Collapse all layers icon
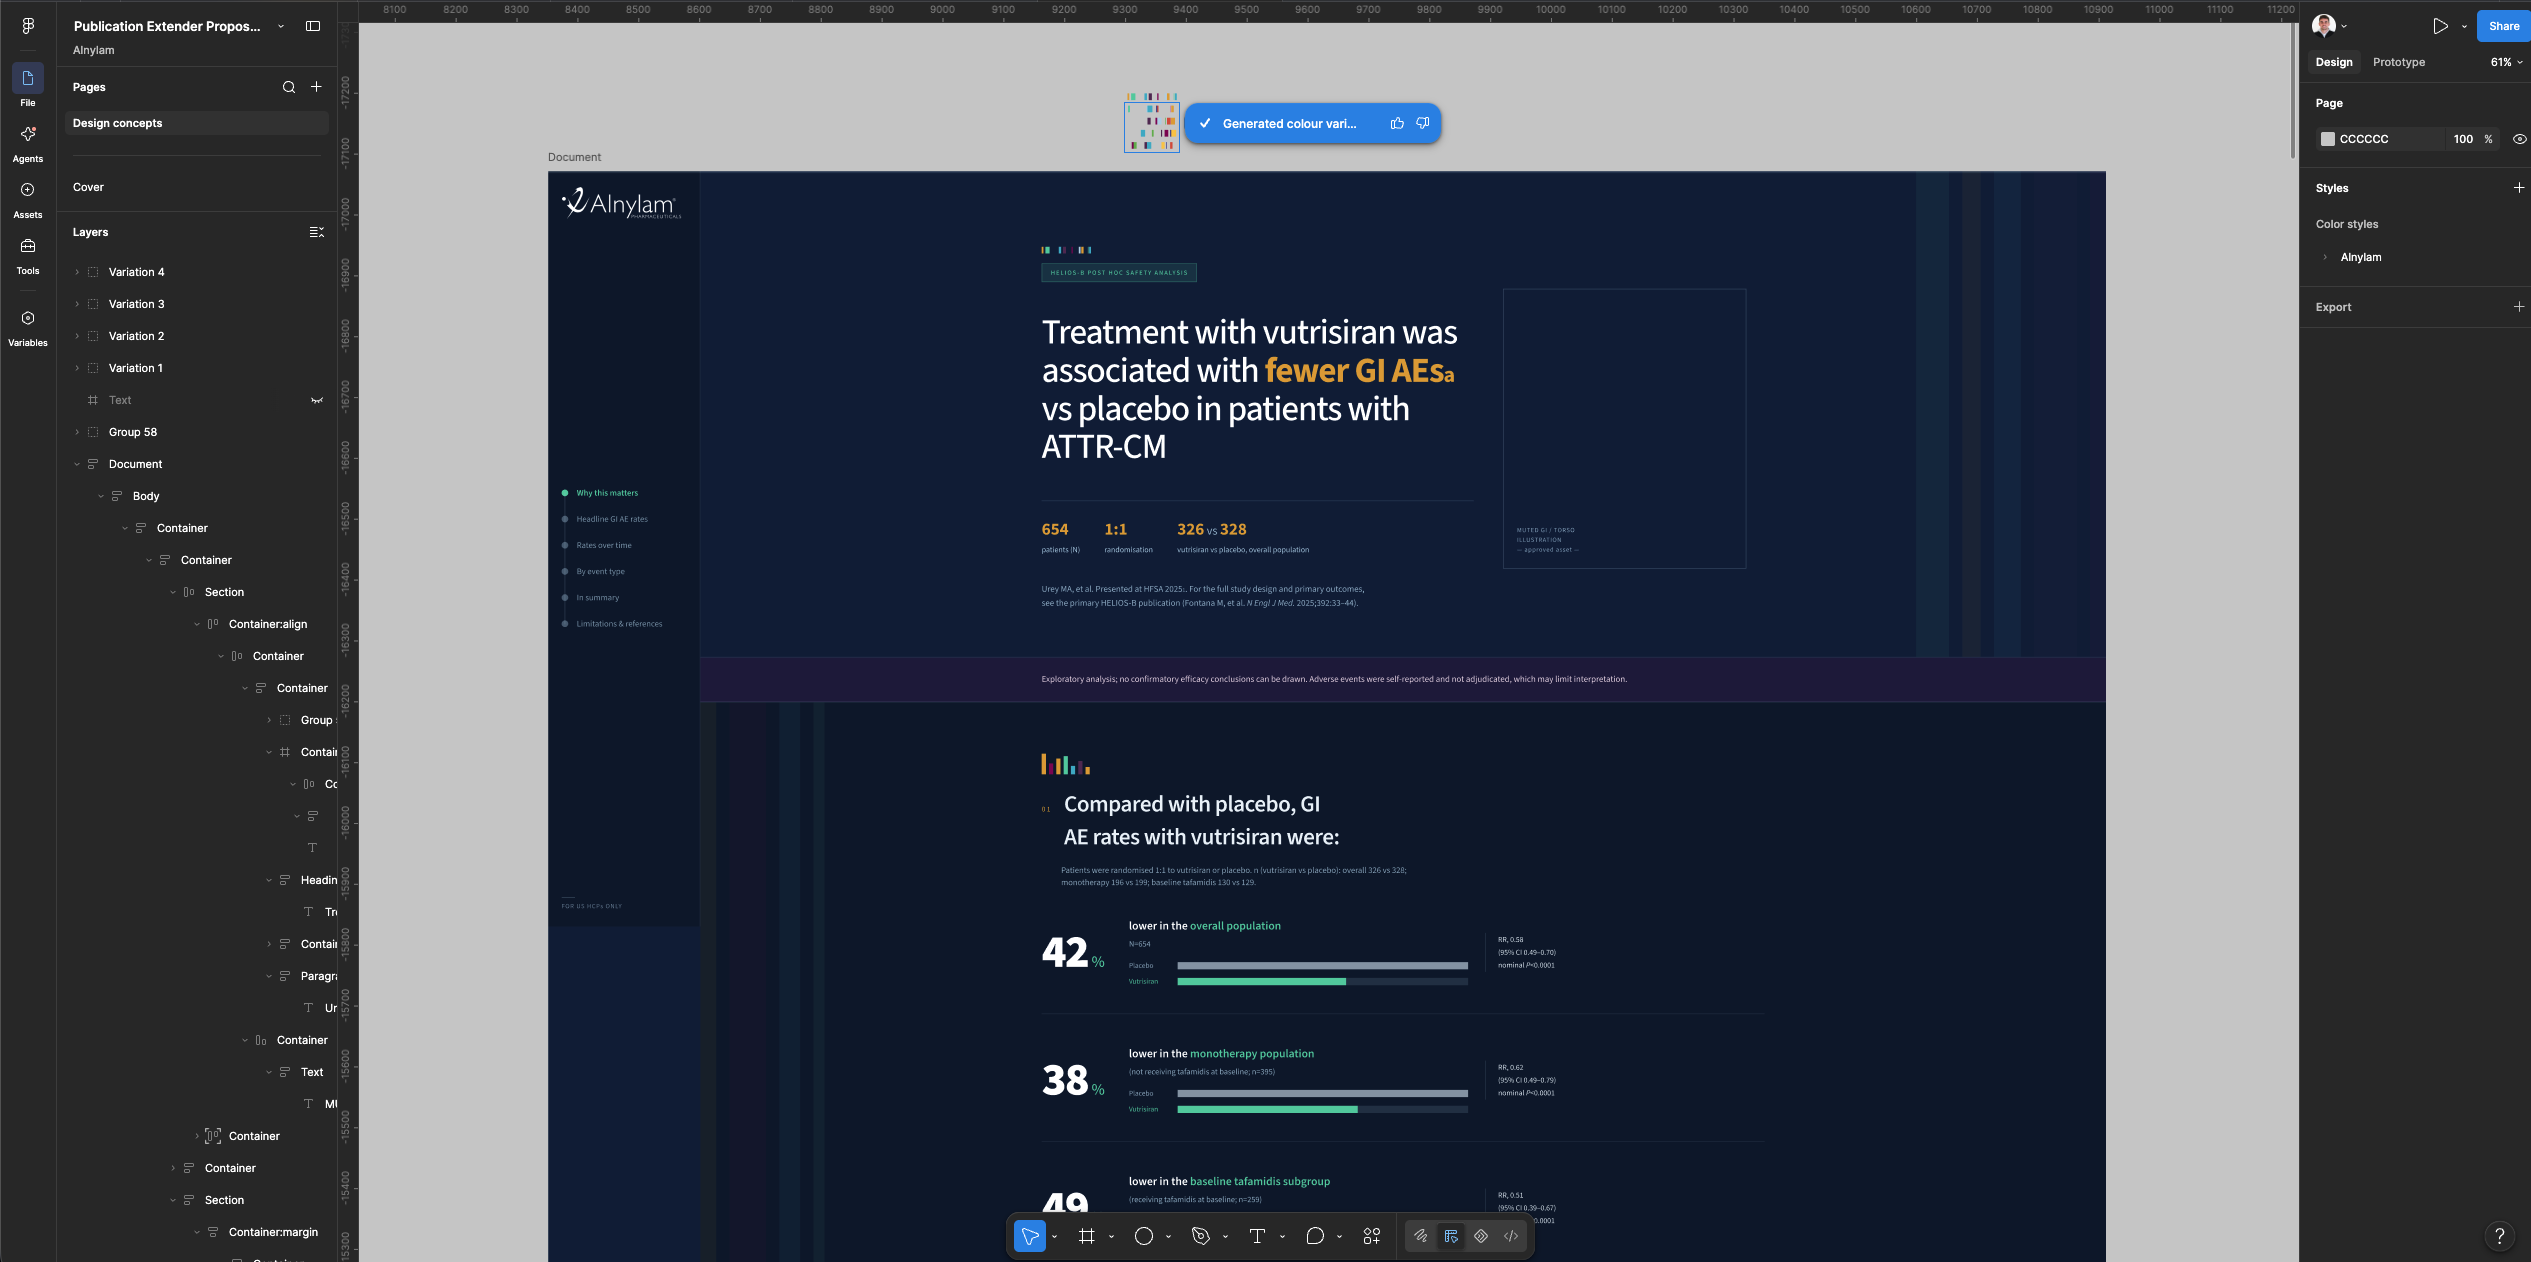 pos(316,232)
